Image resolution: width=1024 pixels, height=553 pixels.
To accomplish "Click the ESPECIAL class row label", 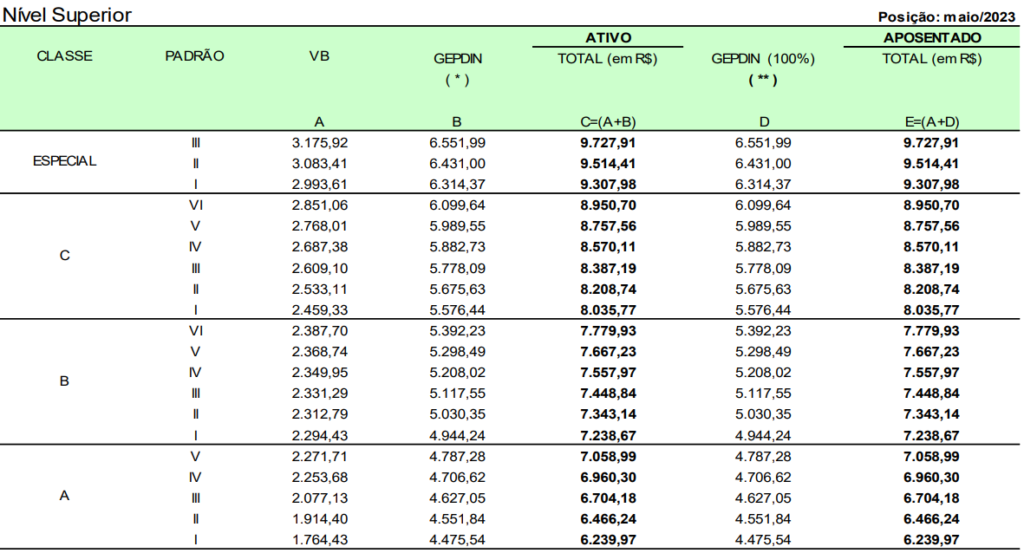I will 64,162.
